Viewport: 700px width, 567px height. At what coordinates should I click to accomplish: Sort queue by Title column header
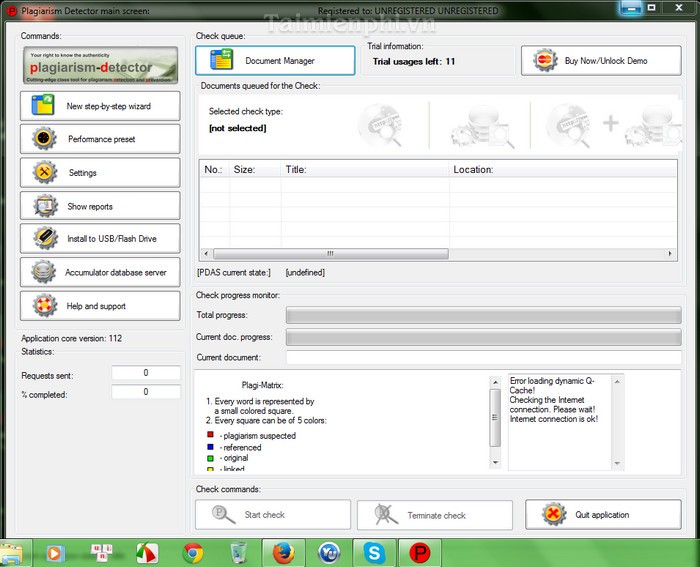point(364,170)
